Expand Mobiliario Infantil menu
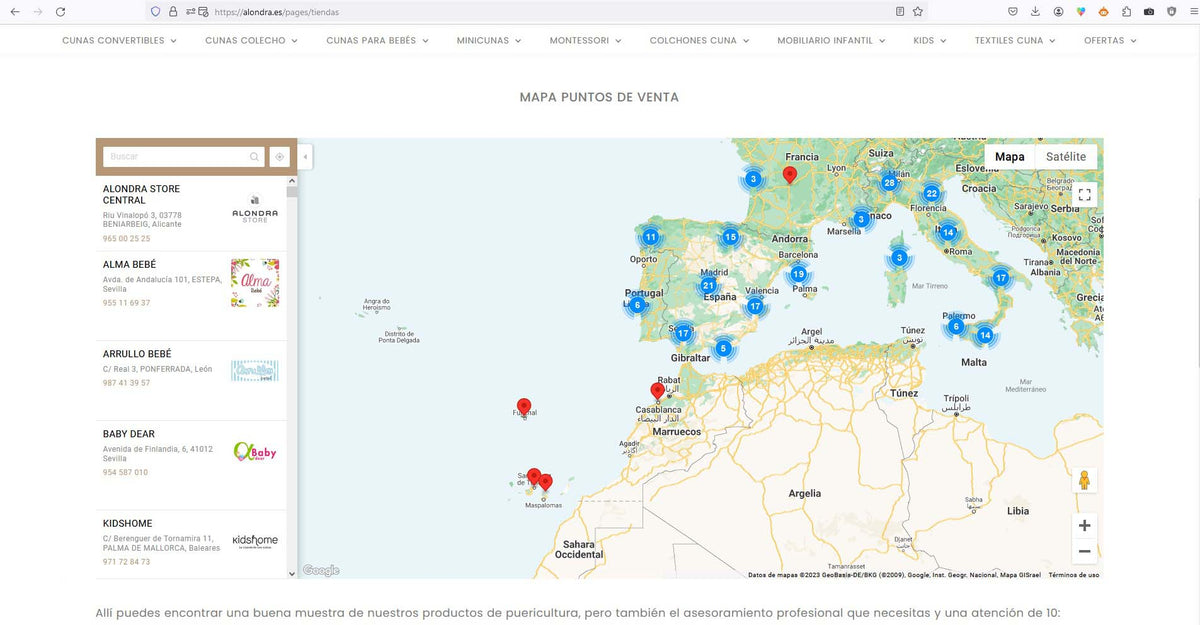This screenshot has height=625, width=1200. click(831, 41)
